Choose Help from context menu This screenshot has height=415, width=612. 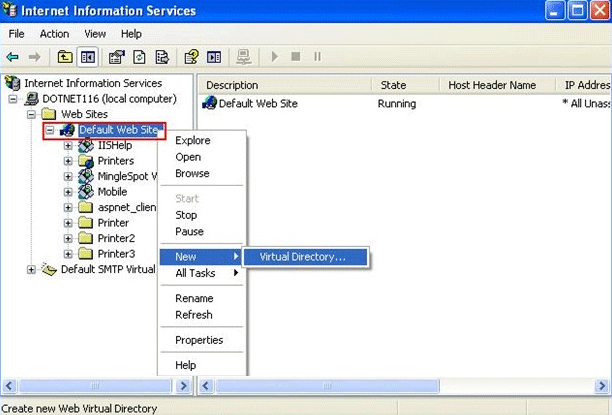point(201,365)
